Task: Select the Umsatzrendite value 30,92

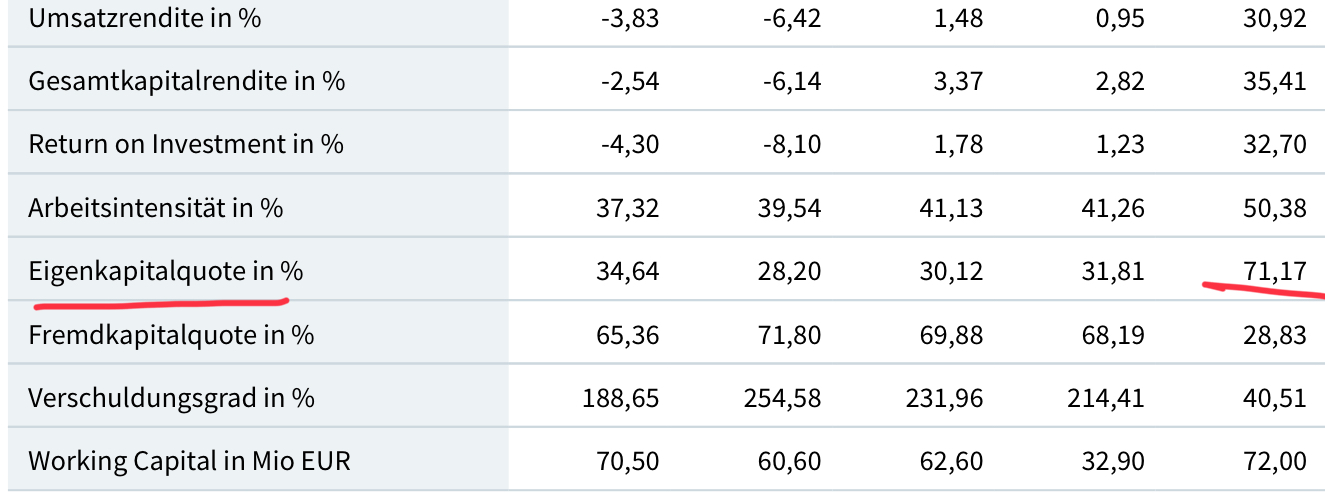Action: [x=1277, y=18]
